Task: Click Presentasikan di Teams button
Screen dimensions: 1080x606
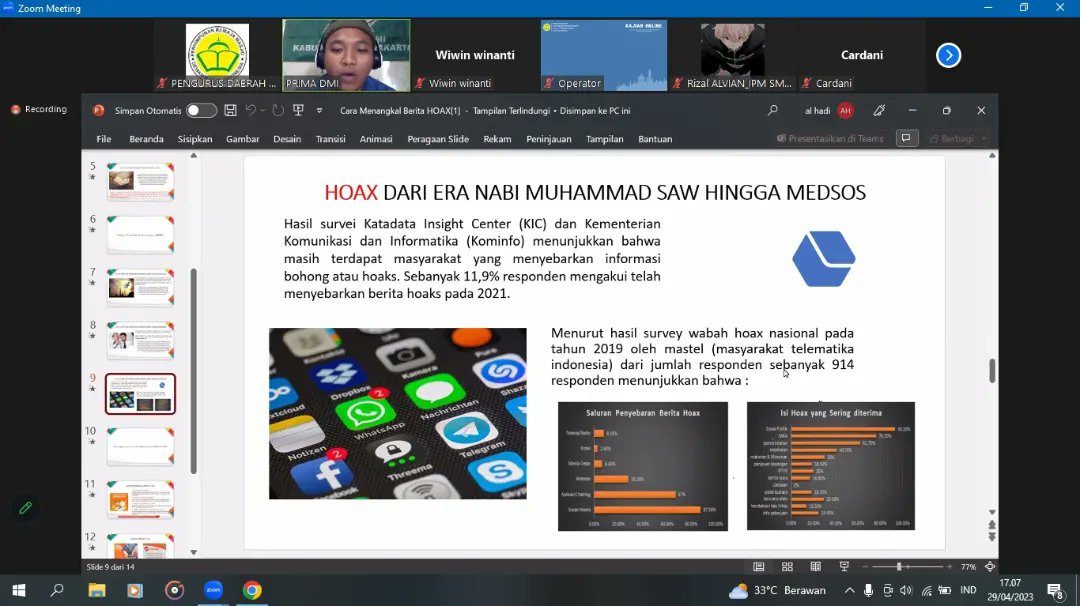Action: point(830,138)
